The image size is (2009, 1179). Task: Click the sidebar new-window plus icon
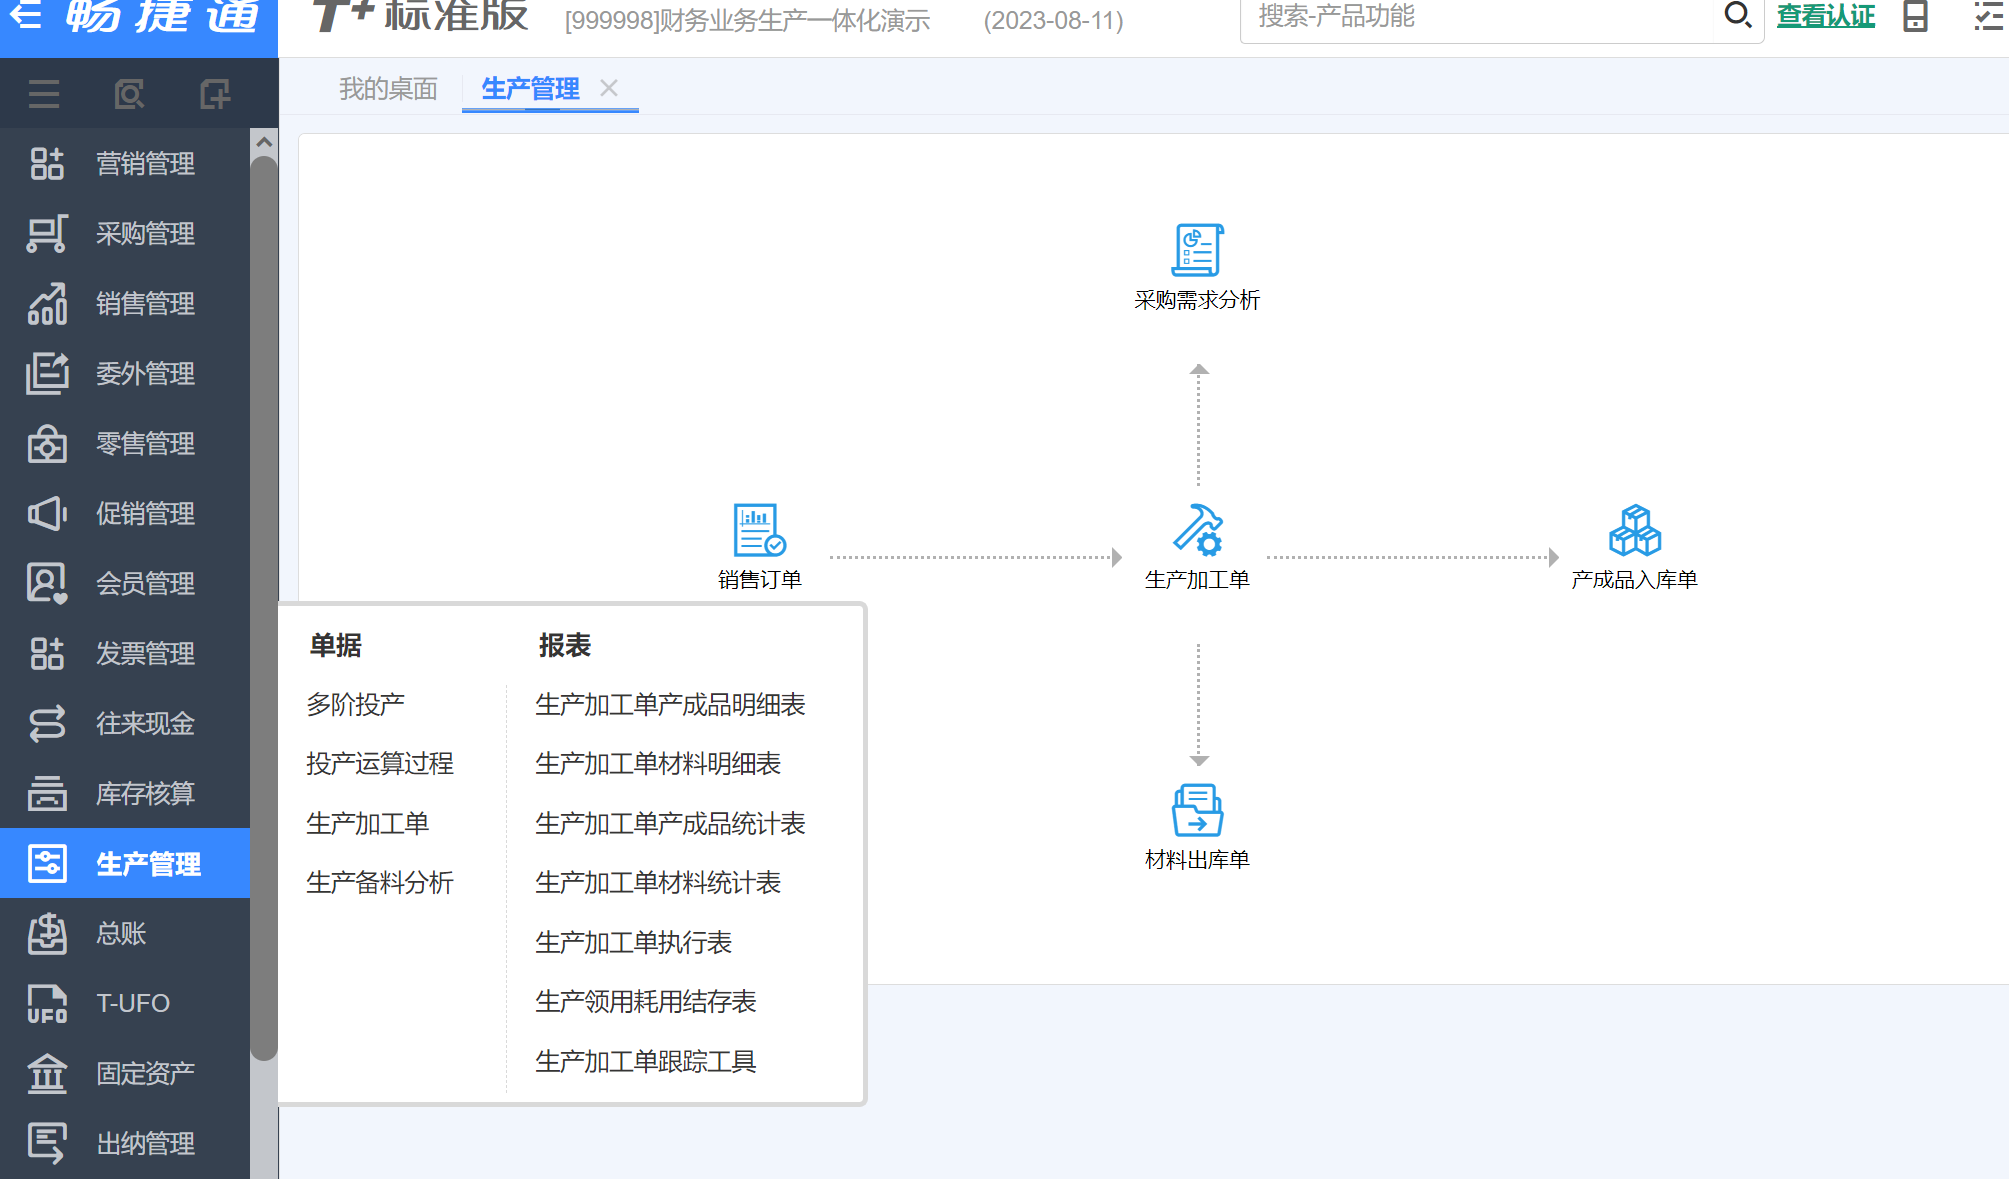click(214, 94)
